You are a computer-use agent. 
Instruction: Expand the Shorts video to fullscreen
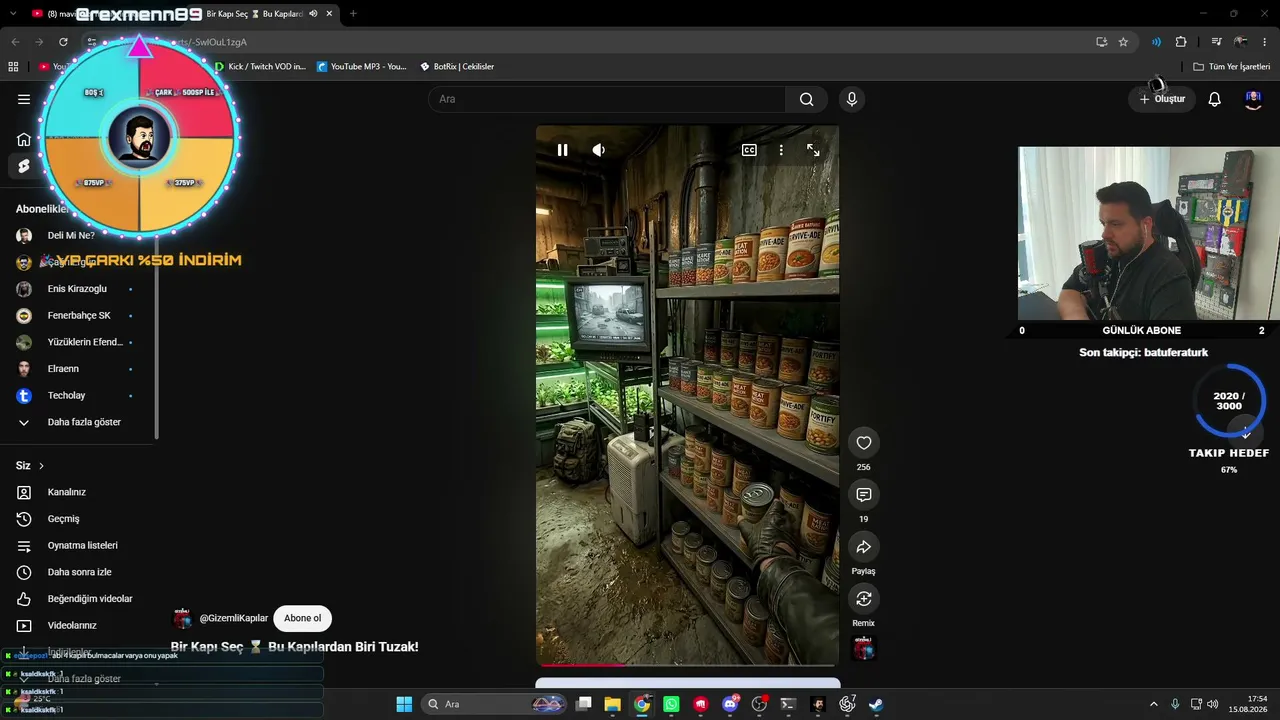coord(813,150)
